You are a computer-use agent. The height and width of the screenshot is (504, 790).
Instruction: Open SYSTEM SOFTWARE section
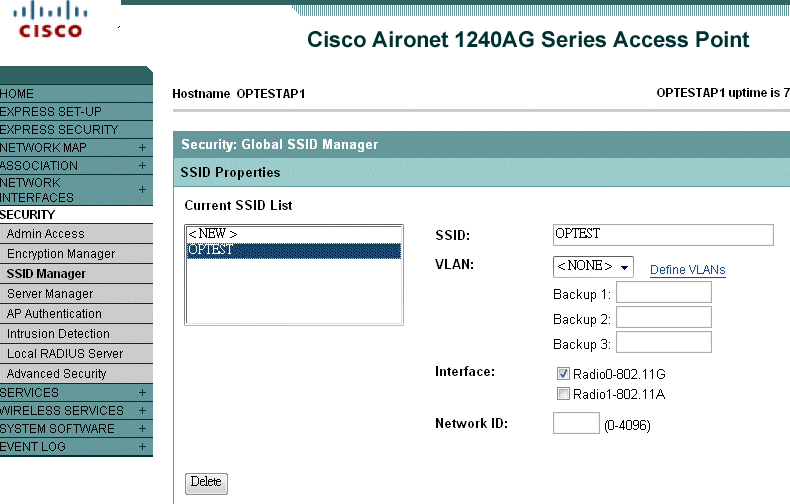click(57, 429)
